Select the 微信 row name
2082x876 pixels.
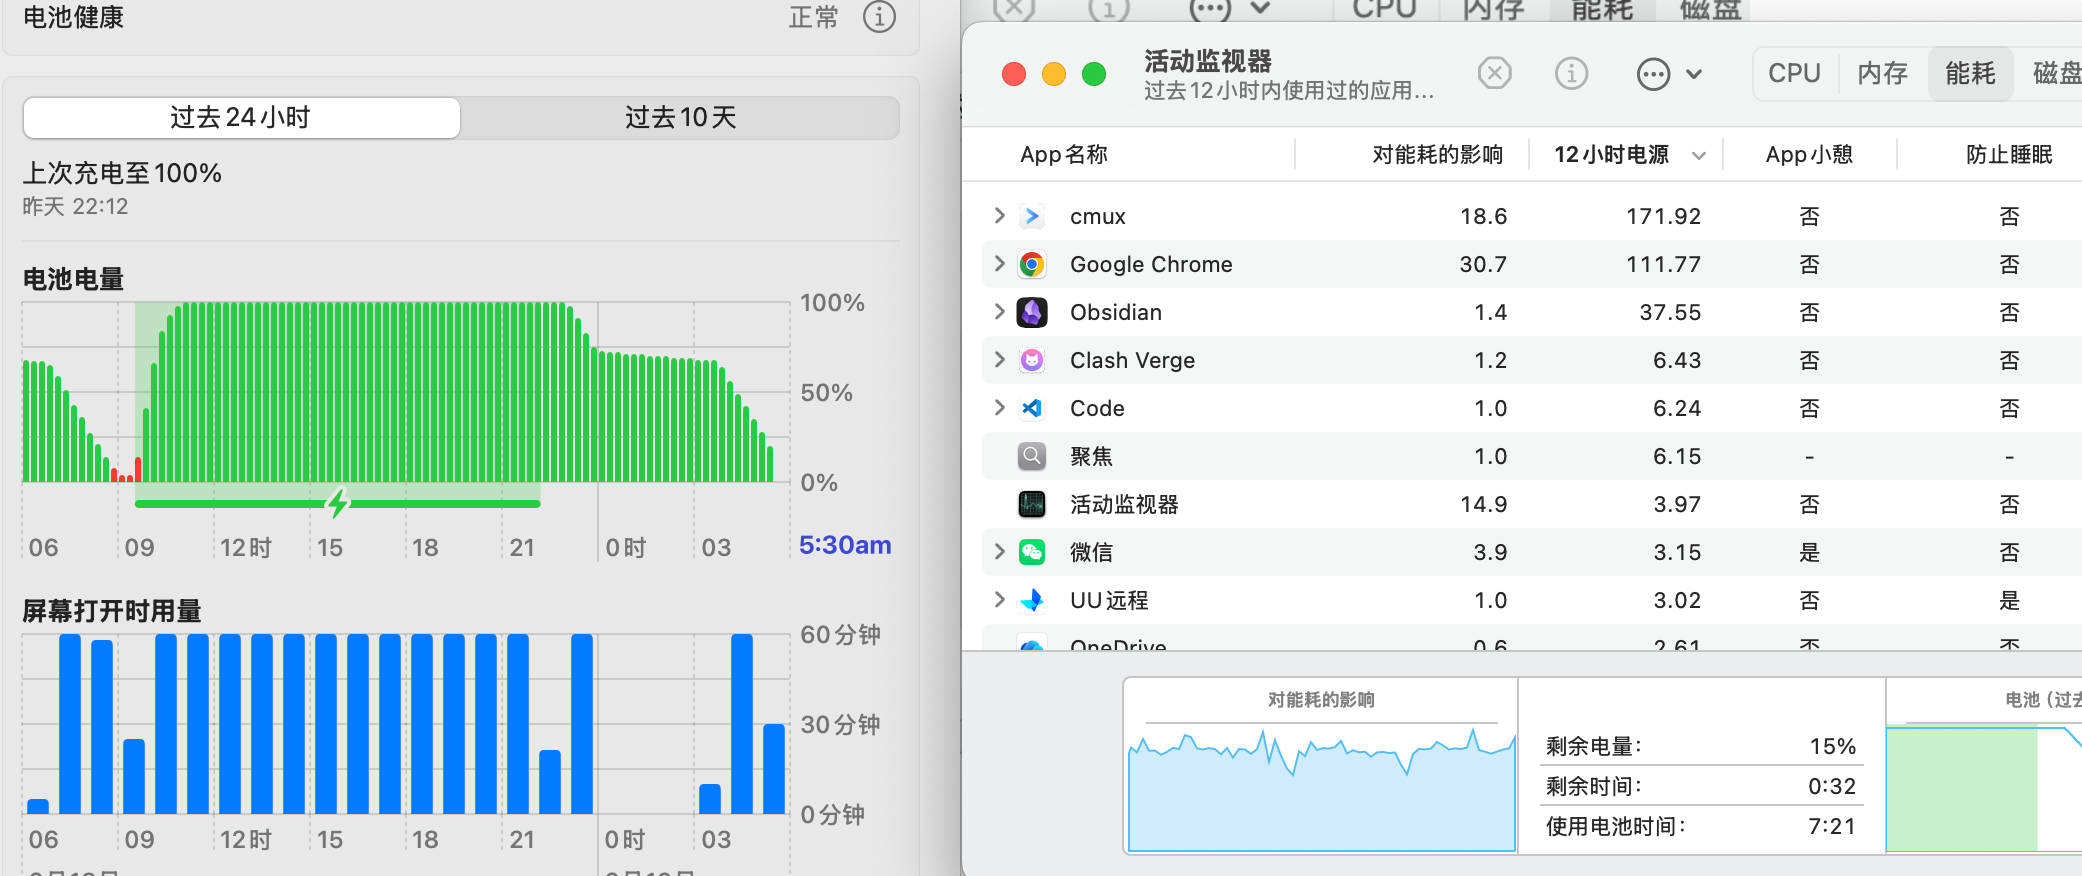[1091, 552]
